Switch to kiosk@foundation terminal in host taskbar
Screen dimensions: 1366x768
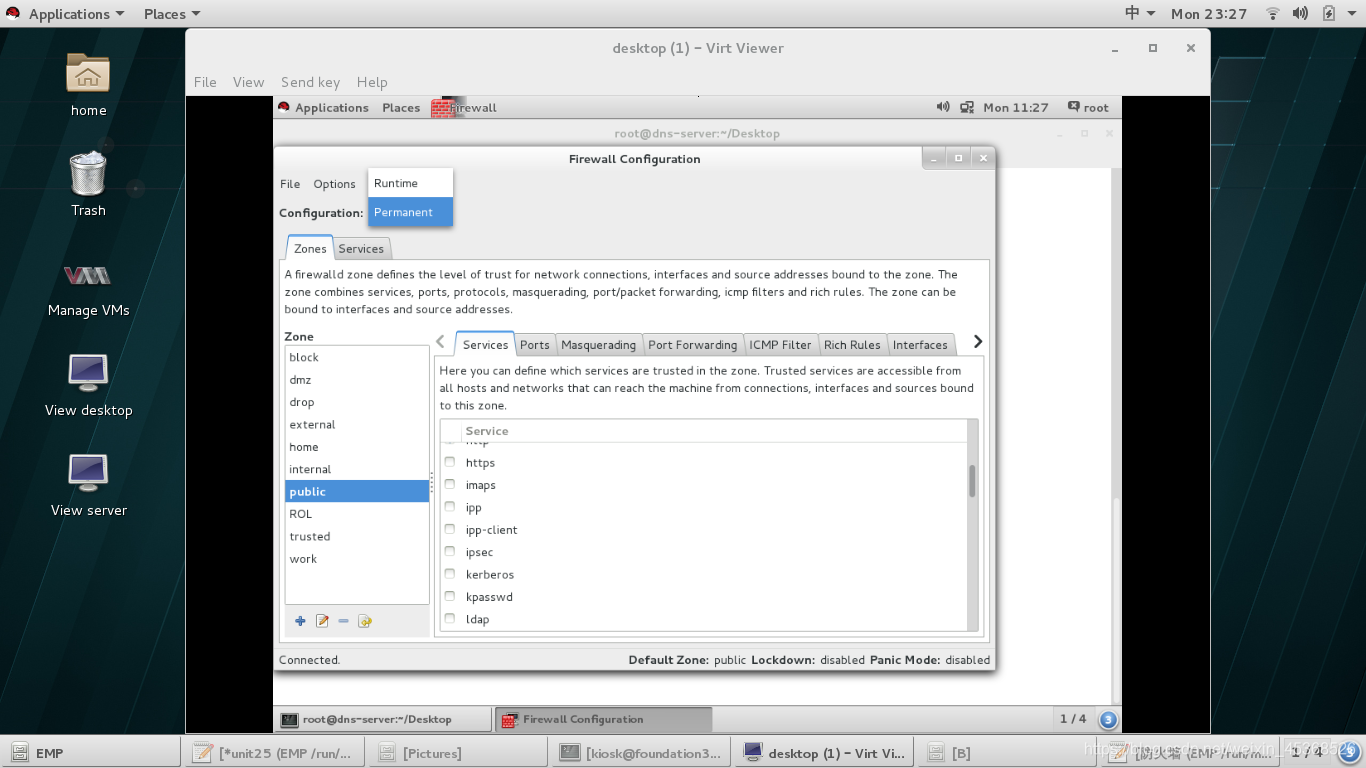click(640, 753)
